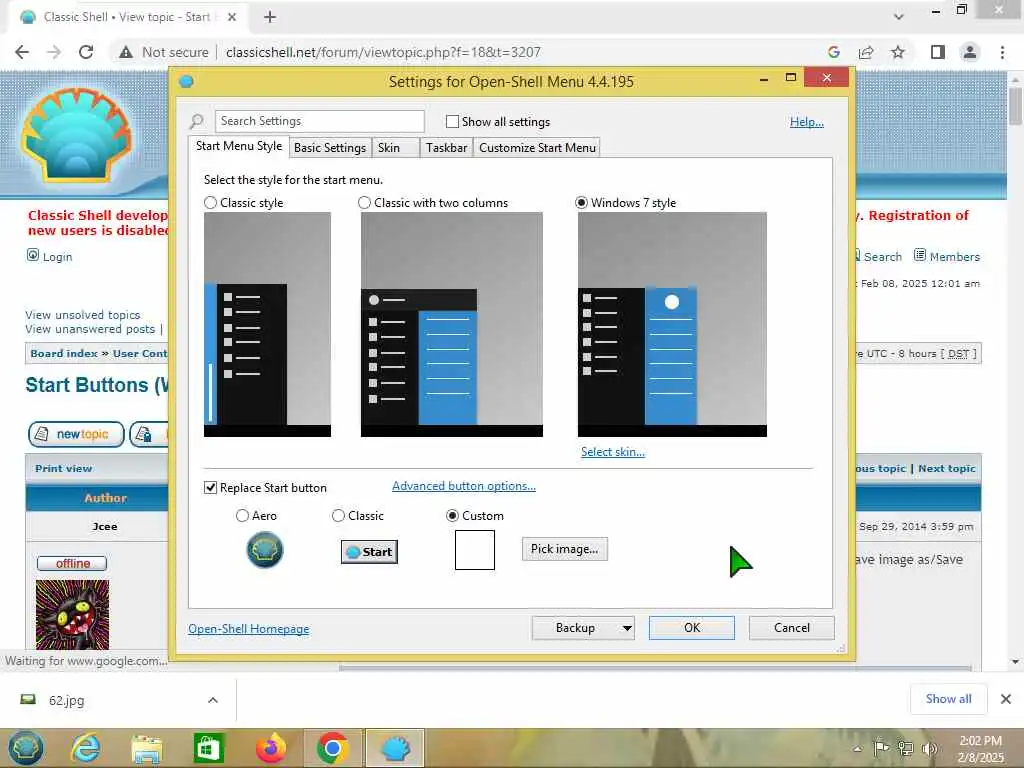
Task: Select the Classic style radio button
Action: [210, 202]
